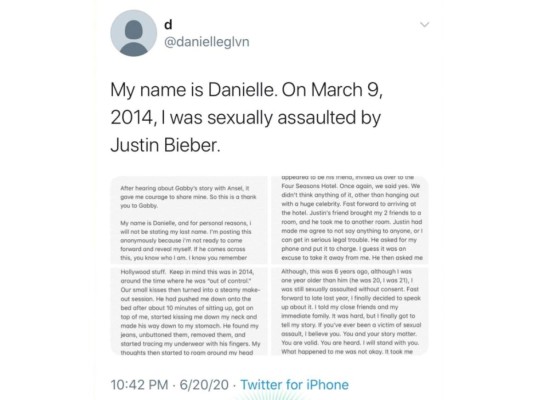Open the "Twitter for iPhone" source link
Screen dimensions: 533x400
pyautogui.click(x=294, y=385)
